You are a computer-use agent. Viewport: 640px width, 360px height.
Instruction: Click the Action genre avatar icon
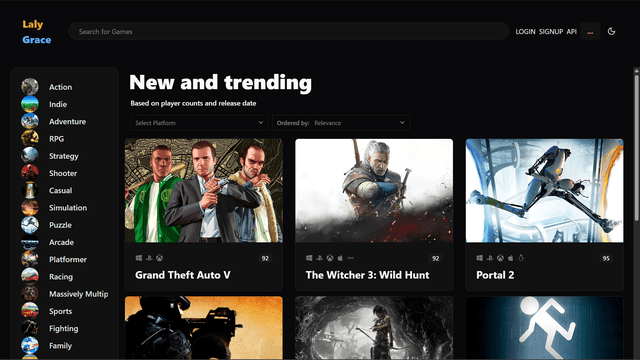(x=30, y=87)
